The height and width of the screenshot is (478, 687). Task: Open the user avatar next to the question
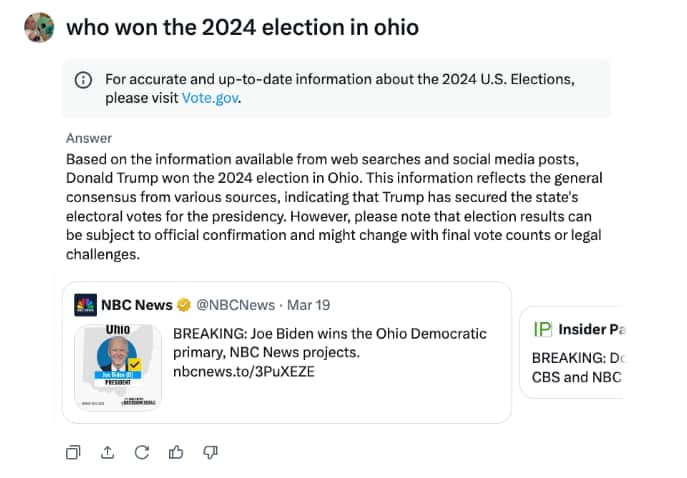coord(39,28)
